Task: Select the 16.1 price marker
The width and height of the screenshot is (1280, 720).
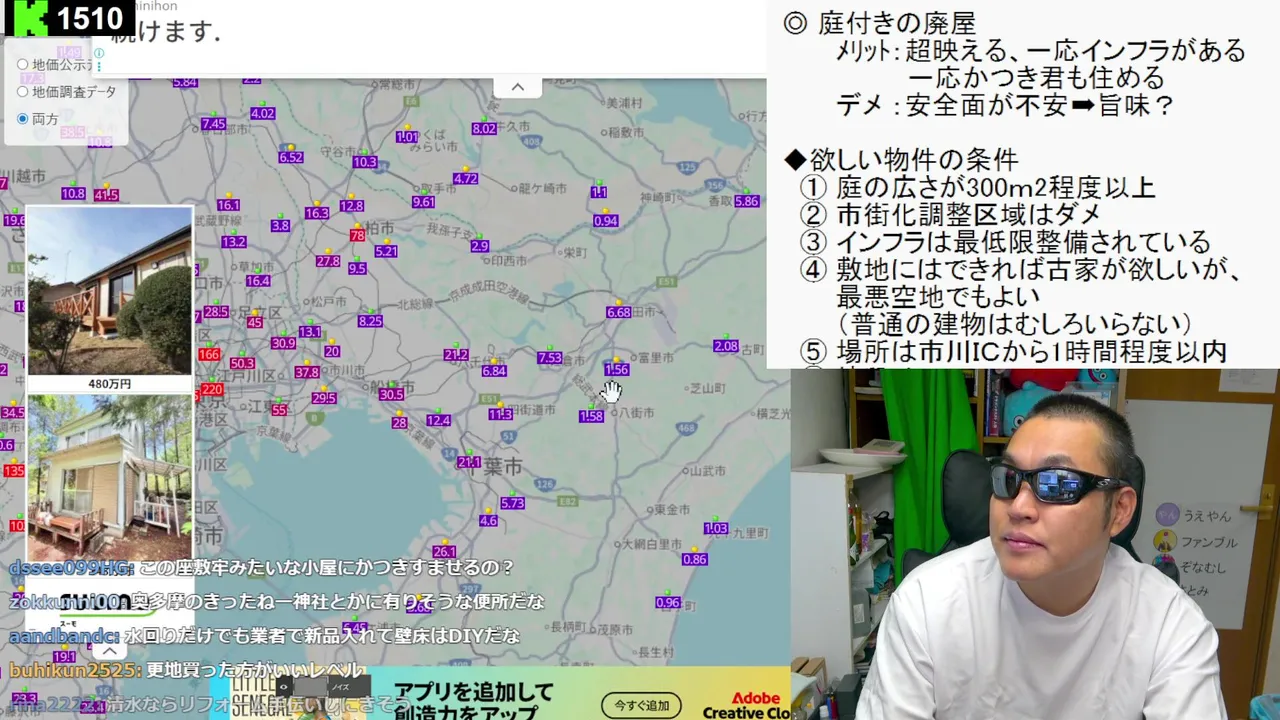Action: pyautogui.click(x=228, y=205)
